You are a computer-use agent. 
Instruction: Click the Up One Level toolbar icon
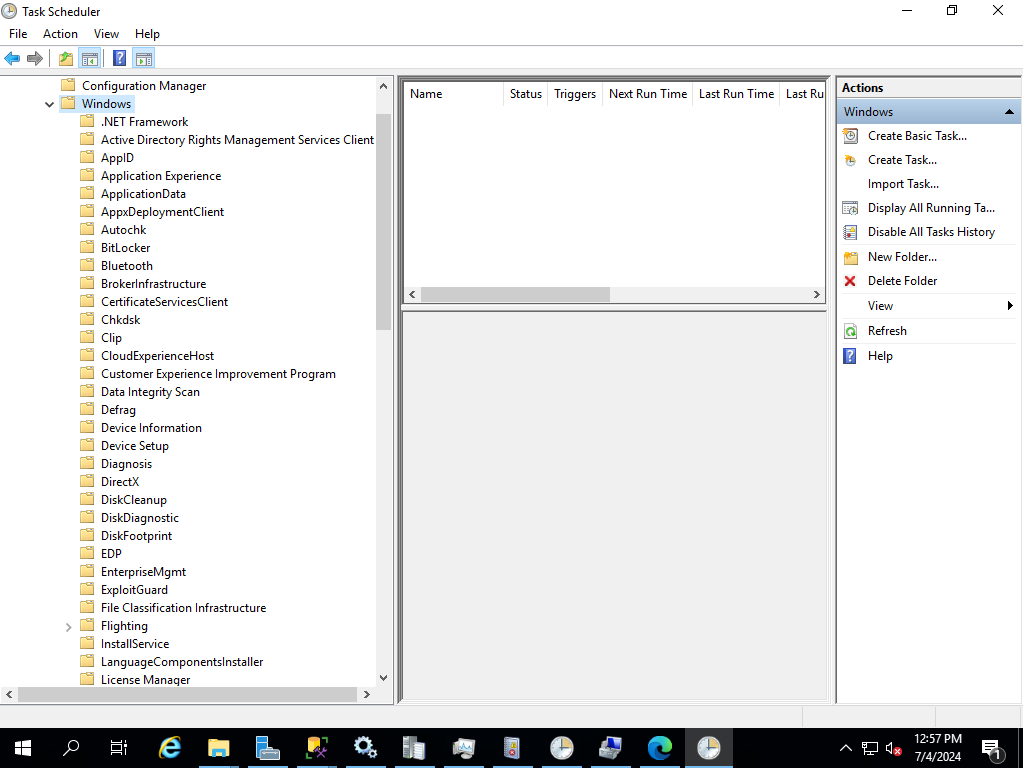click(x=66, y=59)
